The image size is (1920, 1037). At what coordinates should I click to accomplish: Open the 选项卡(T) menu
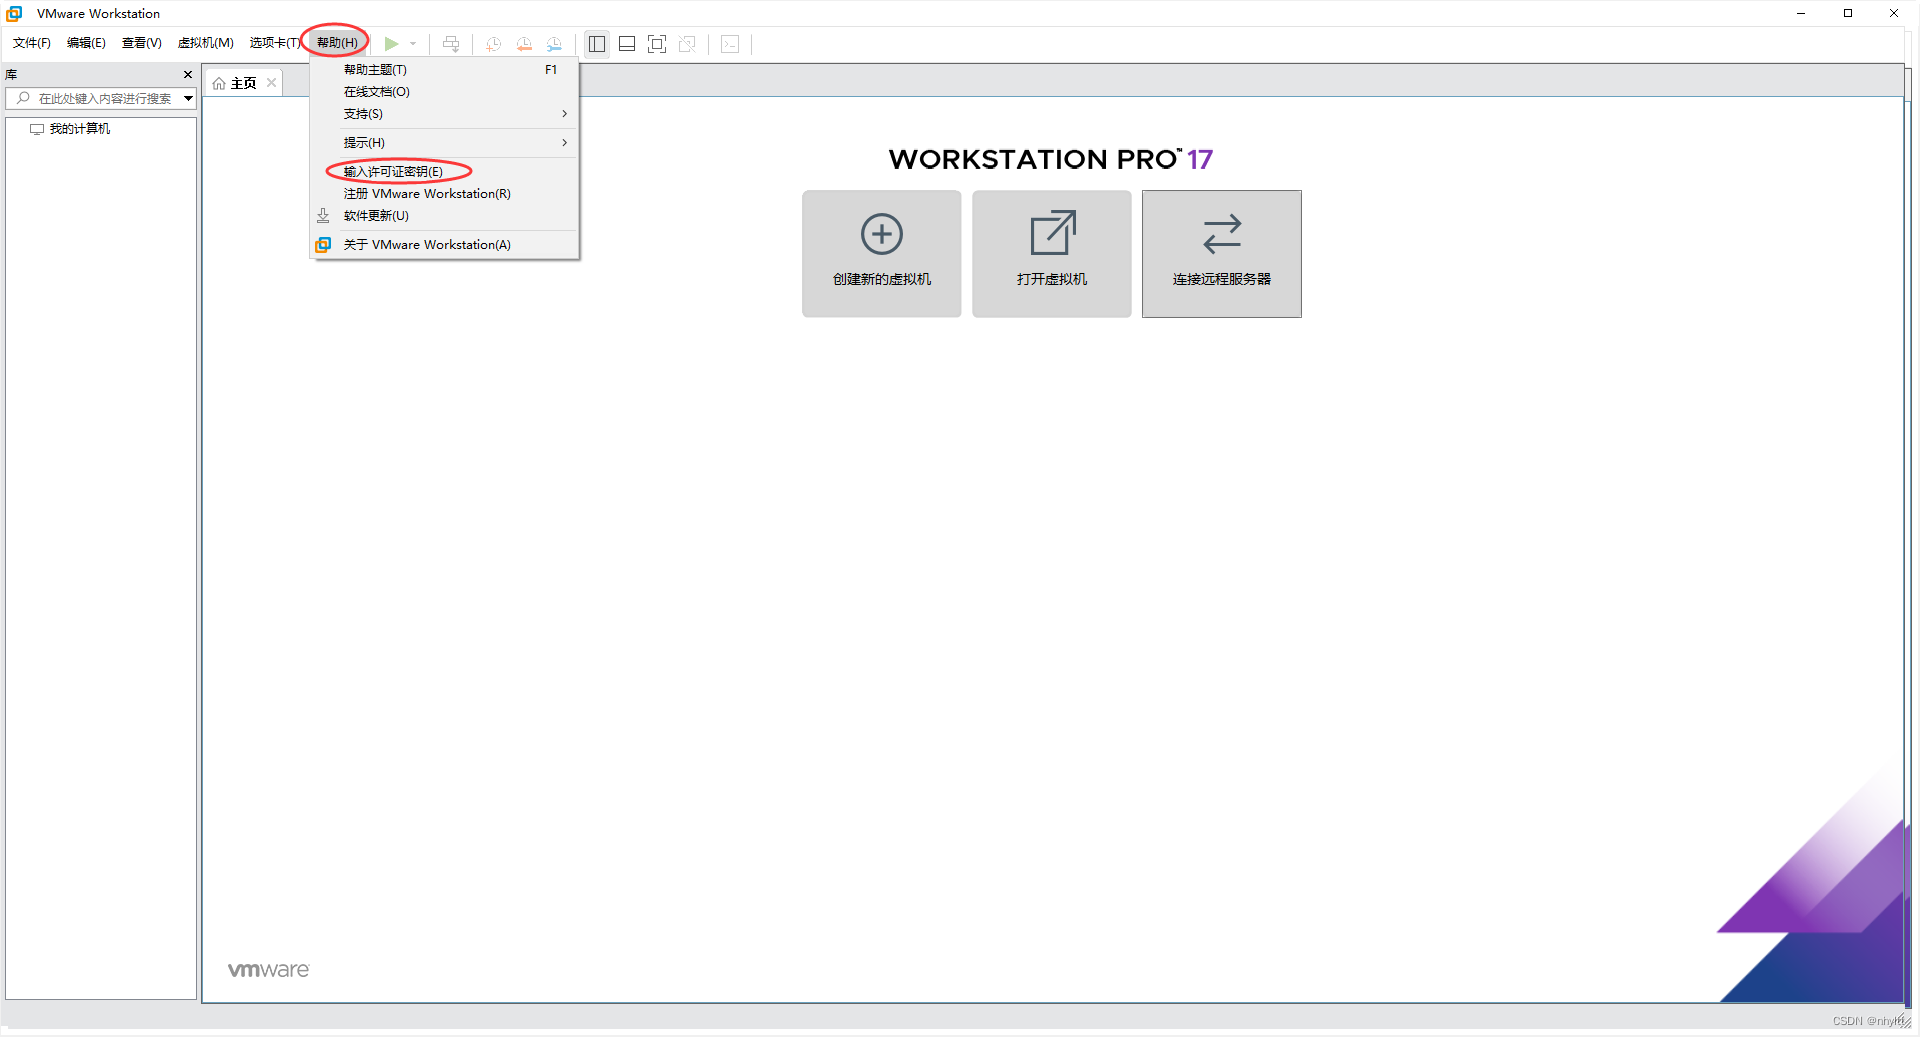click(274, 43)
